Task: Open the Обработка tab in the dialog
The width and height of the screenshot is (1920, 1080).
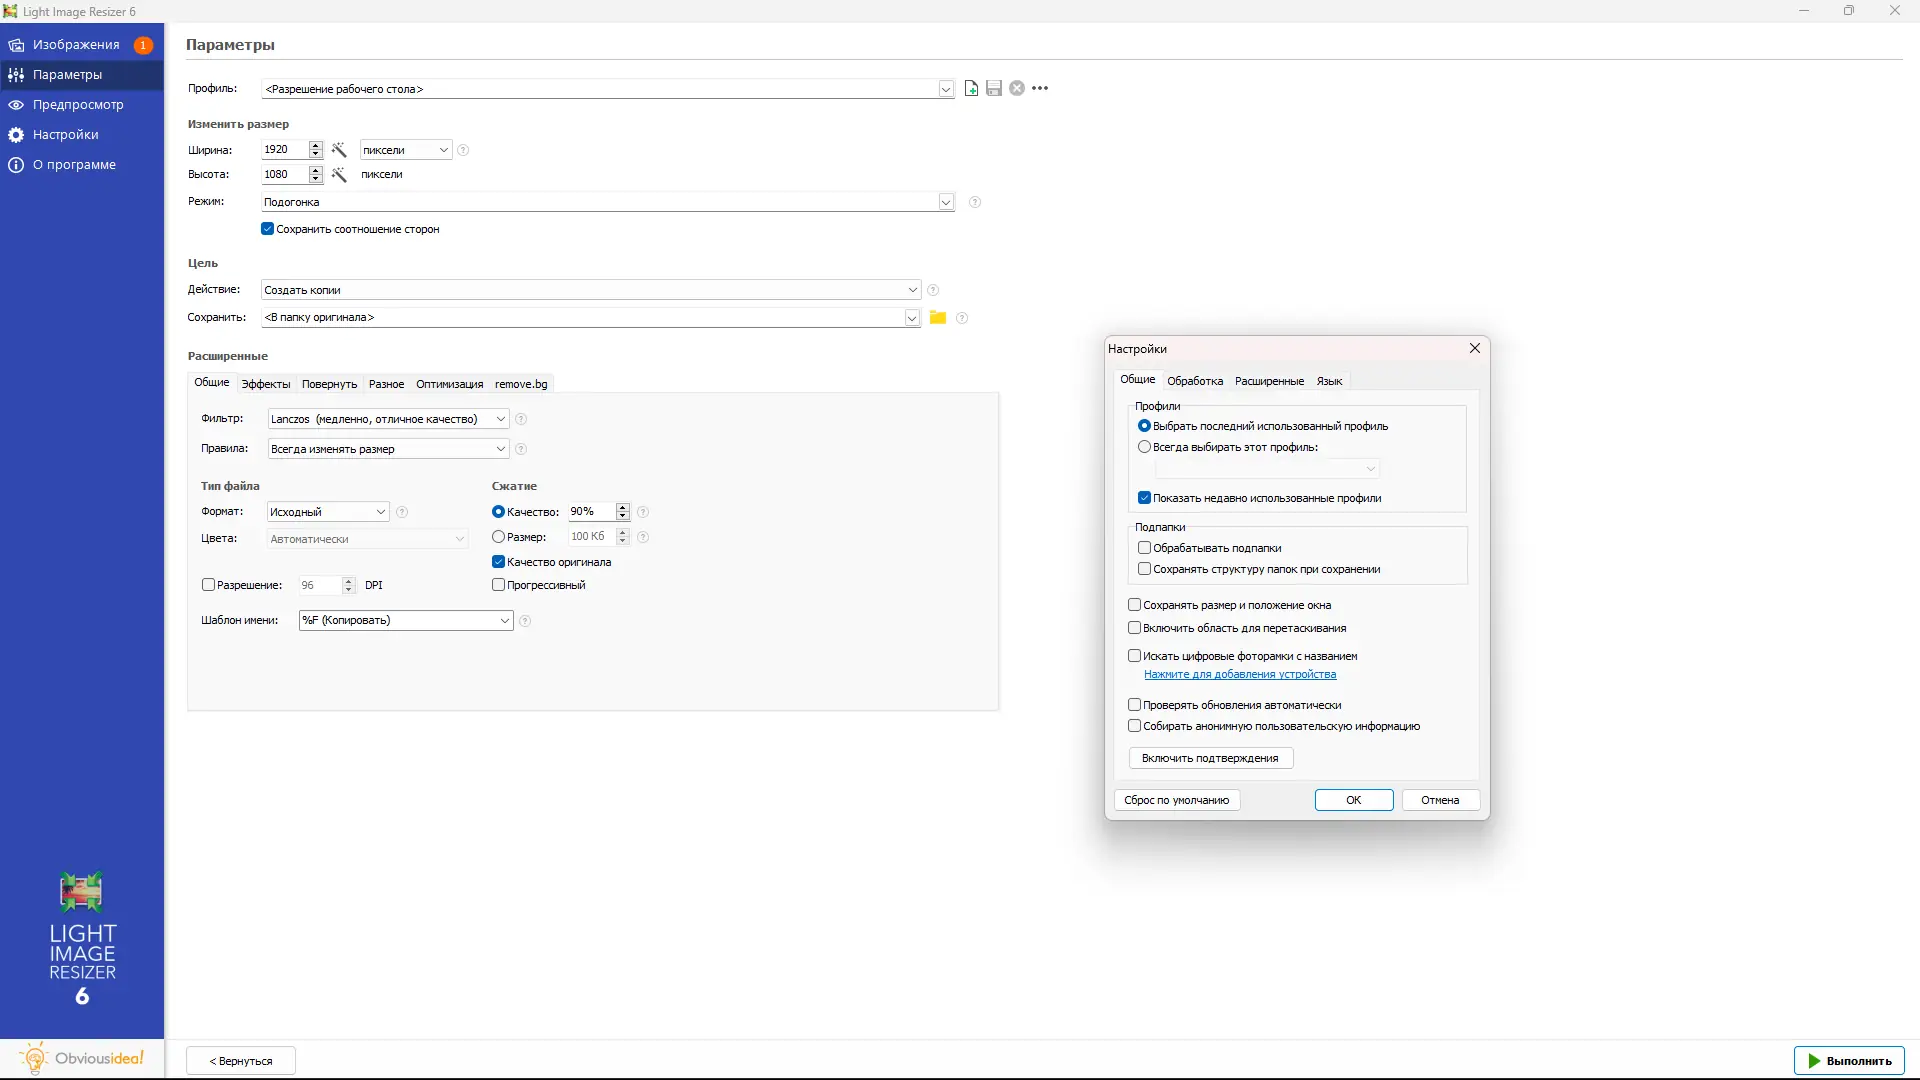Action: pos(1195,381)
